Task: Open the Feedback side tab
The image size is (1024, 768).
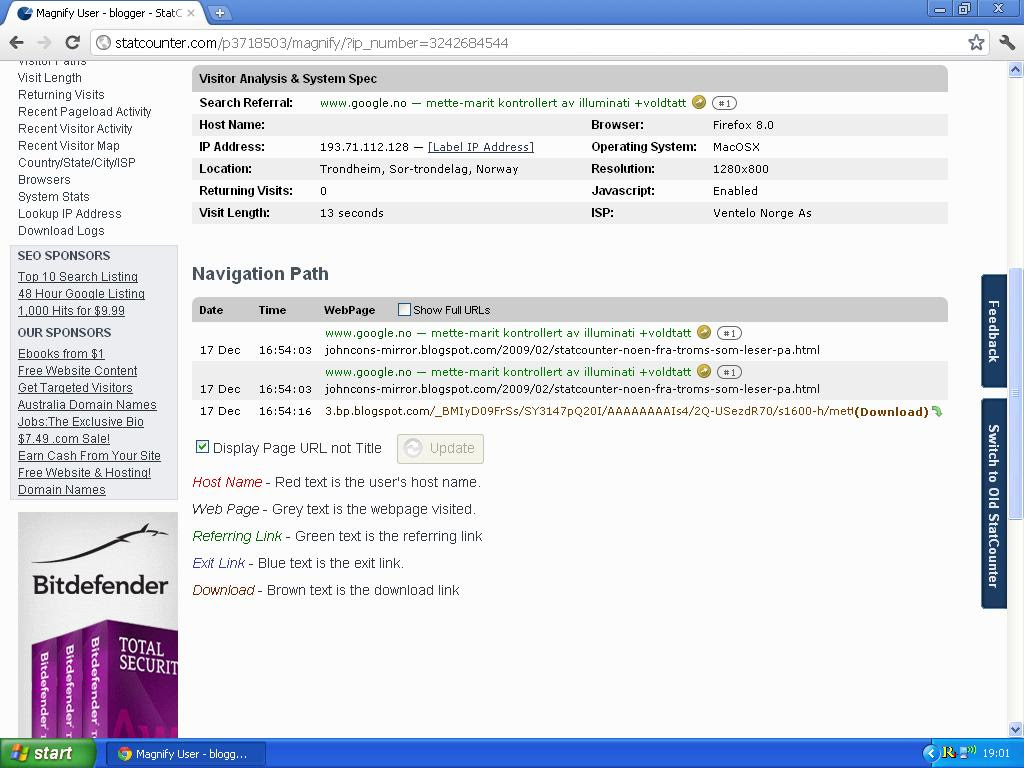Action: [x=994, y=331]
